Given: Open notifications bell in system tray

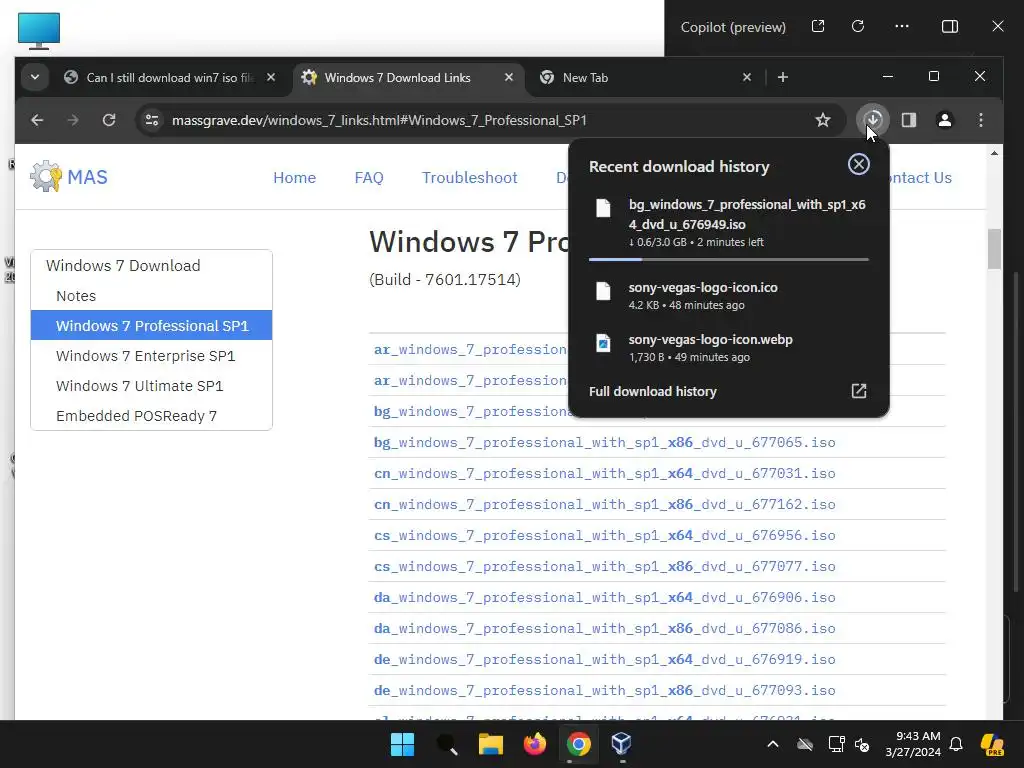Looking at the screenshot, I should point(956,744).
